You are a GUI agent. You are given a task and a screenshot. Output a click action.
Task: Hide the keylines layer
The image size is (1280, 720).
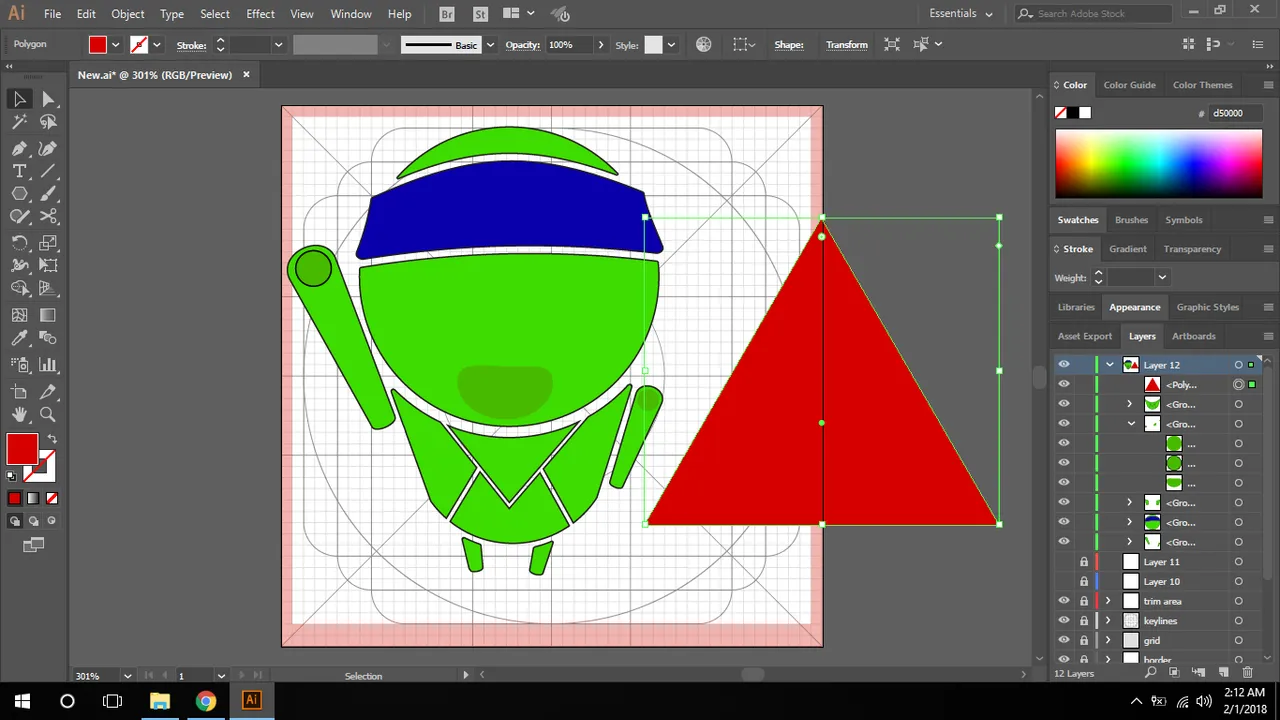point(1064,621)
